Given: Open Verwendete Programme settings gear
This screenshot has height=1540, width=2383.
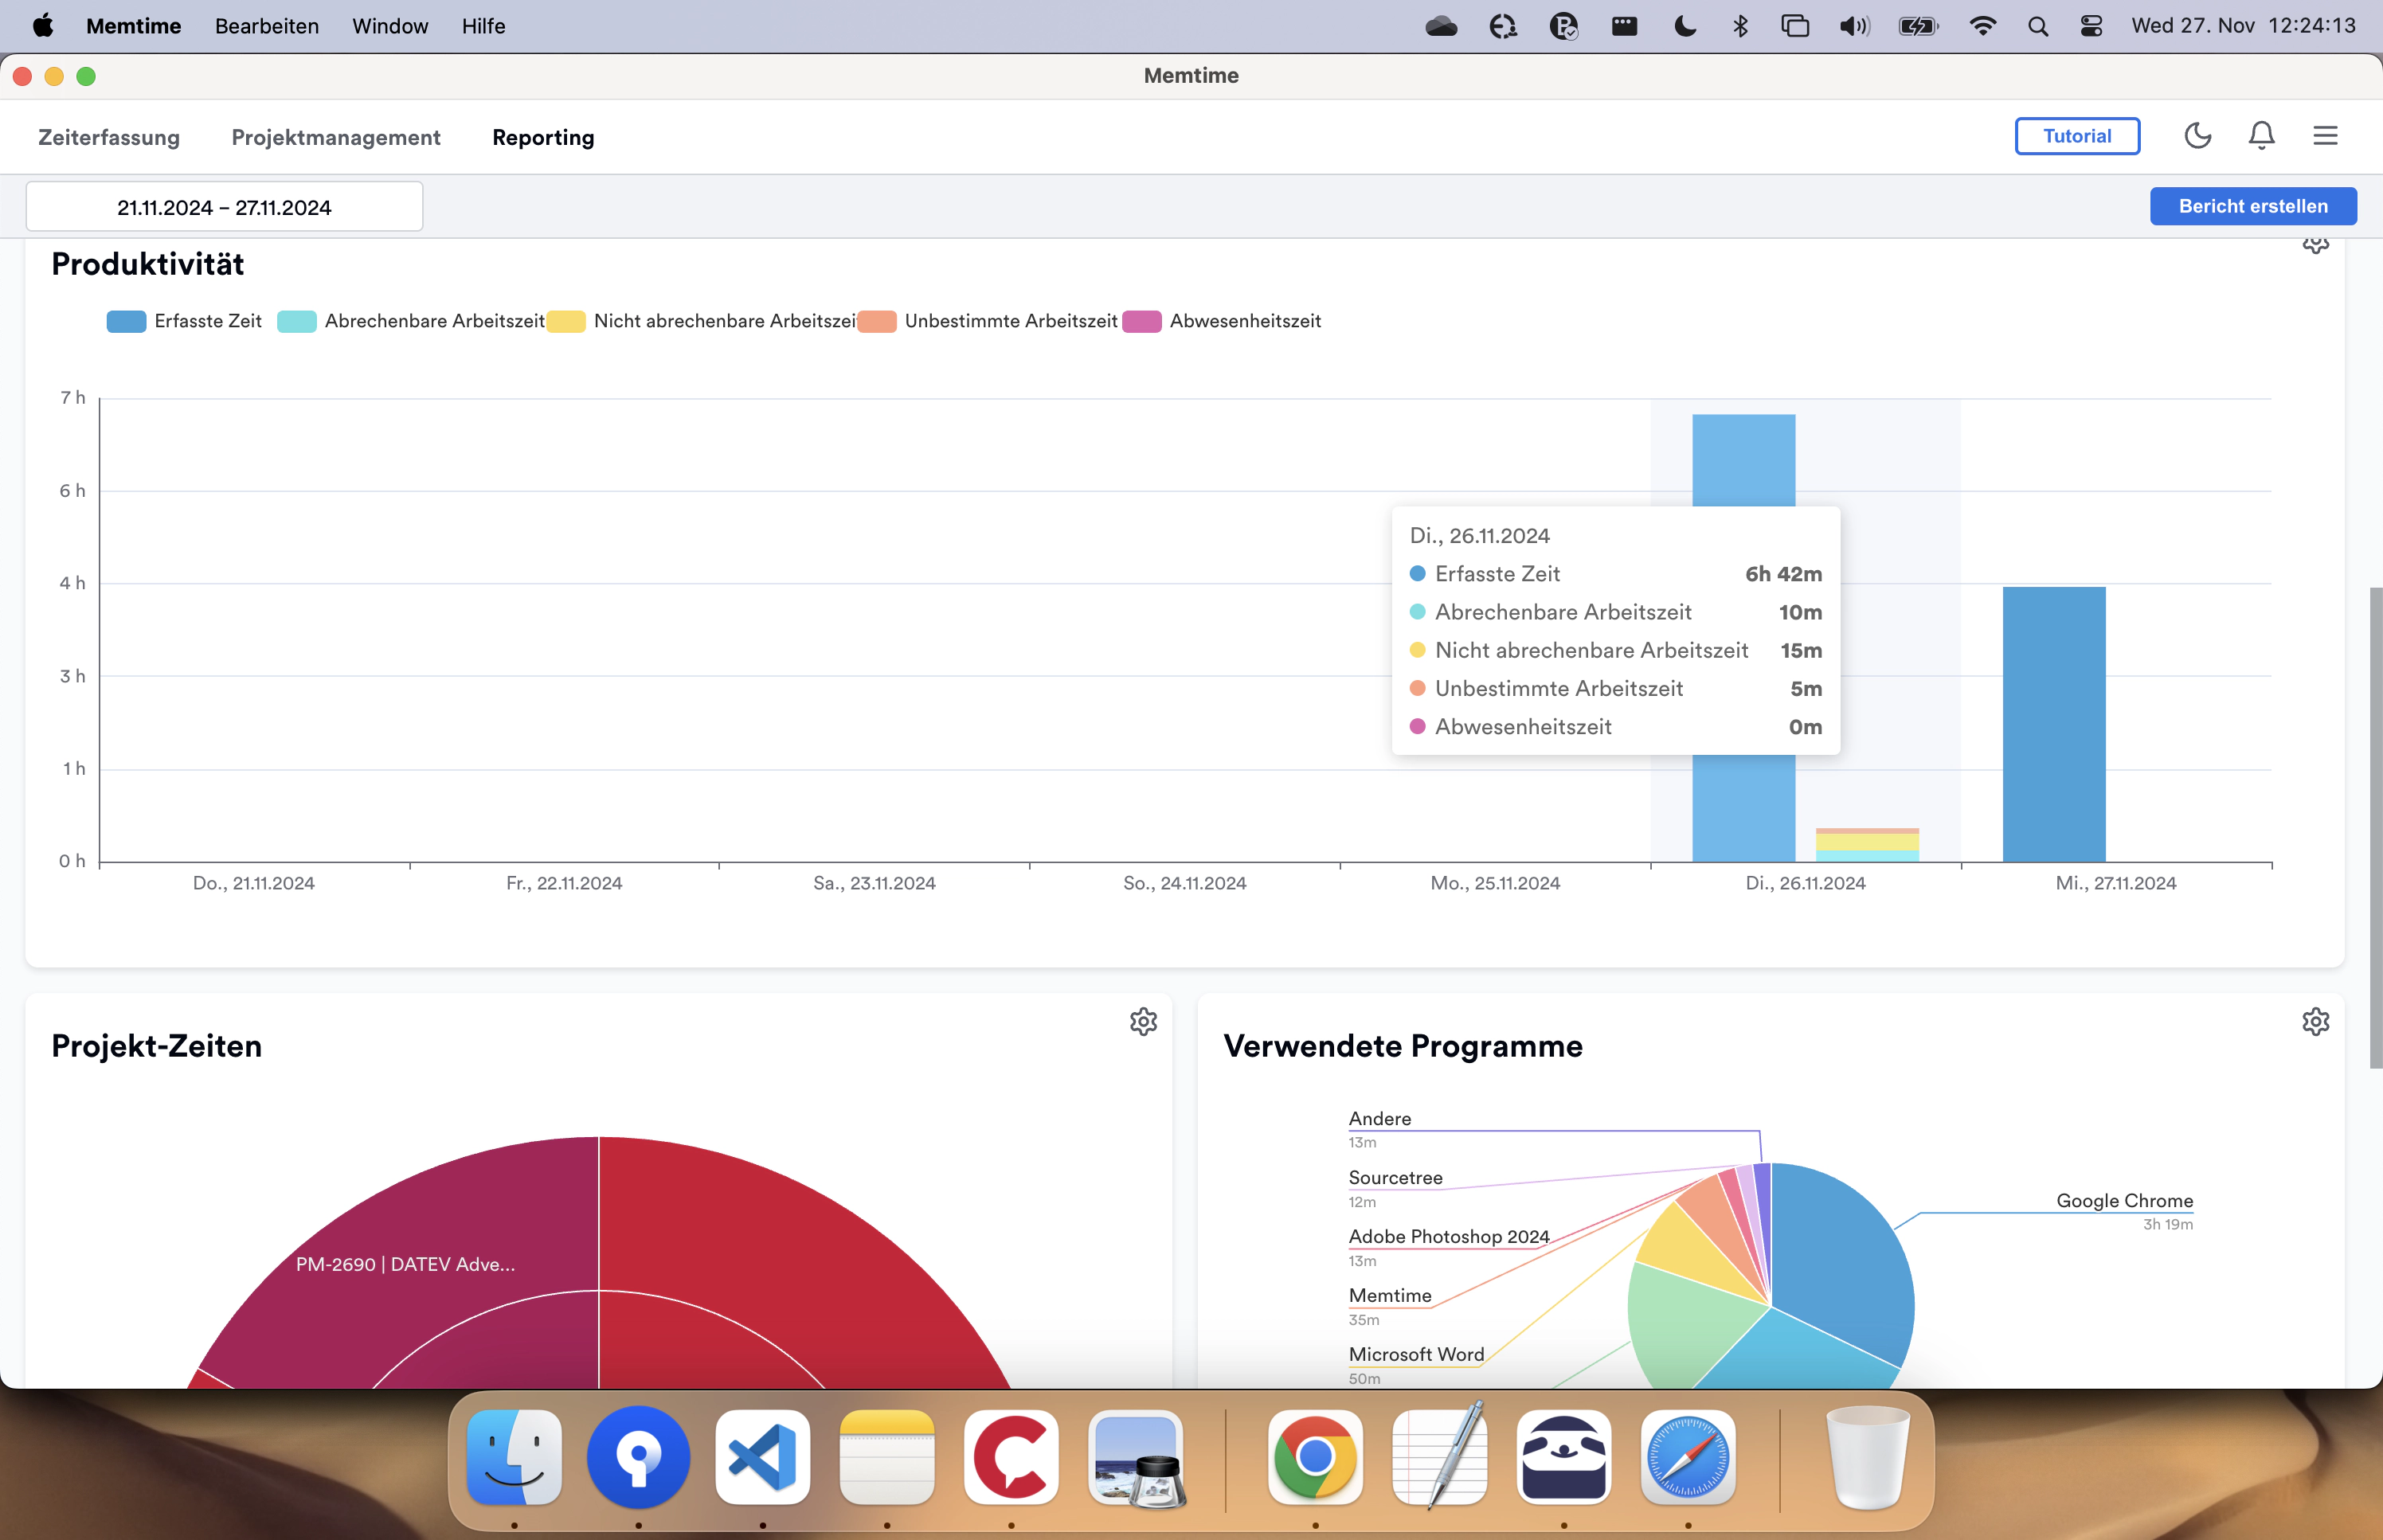Looking at the screenshot, I should [x=2315, y=1021].
